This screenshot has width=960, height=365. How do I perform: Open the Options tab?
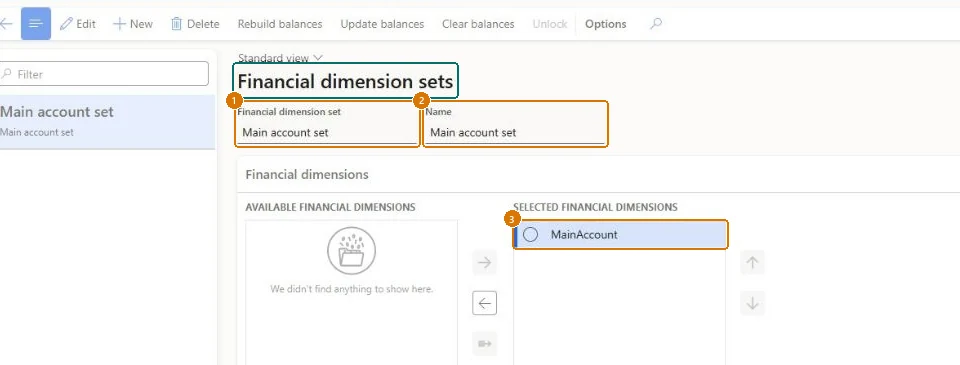coord(606,24)
